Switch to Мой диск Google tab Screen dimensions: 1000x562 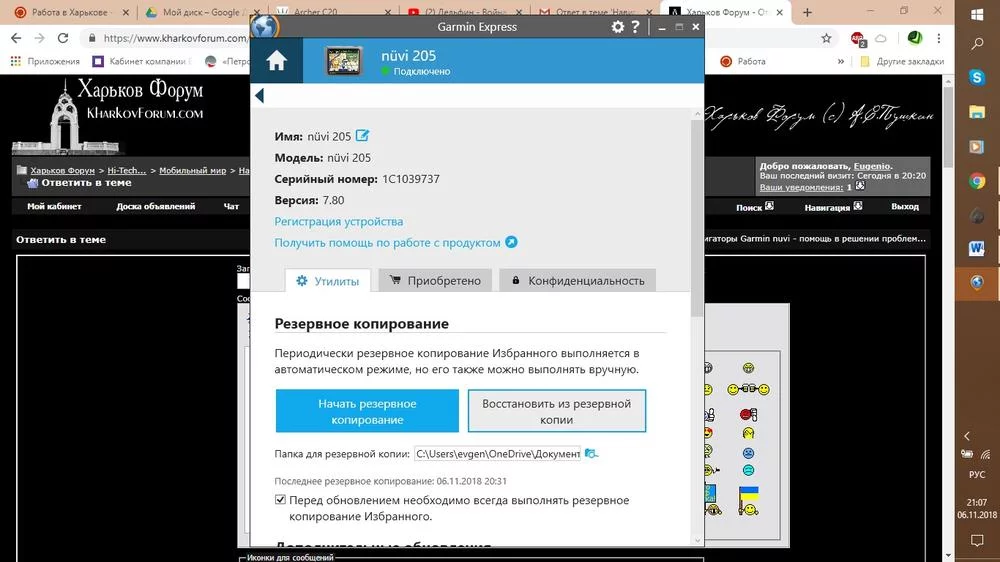pos(201,12)
